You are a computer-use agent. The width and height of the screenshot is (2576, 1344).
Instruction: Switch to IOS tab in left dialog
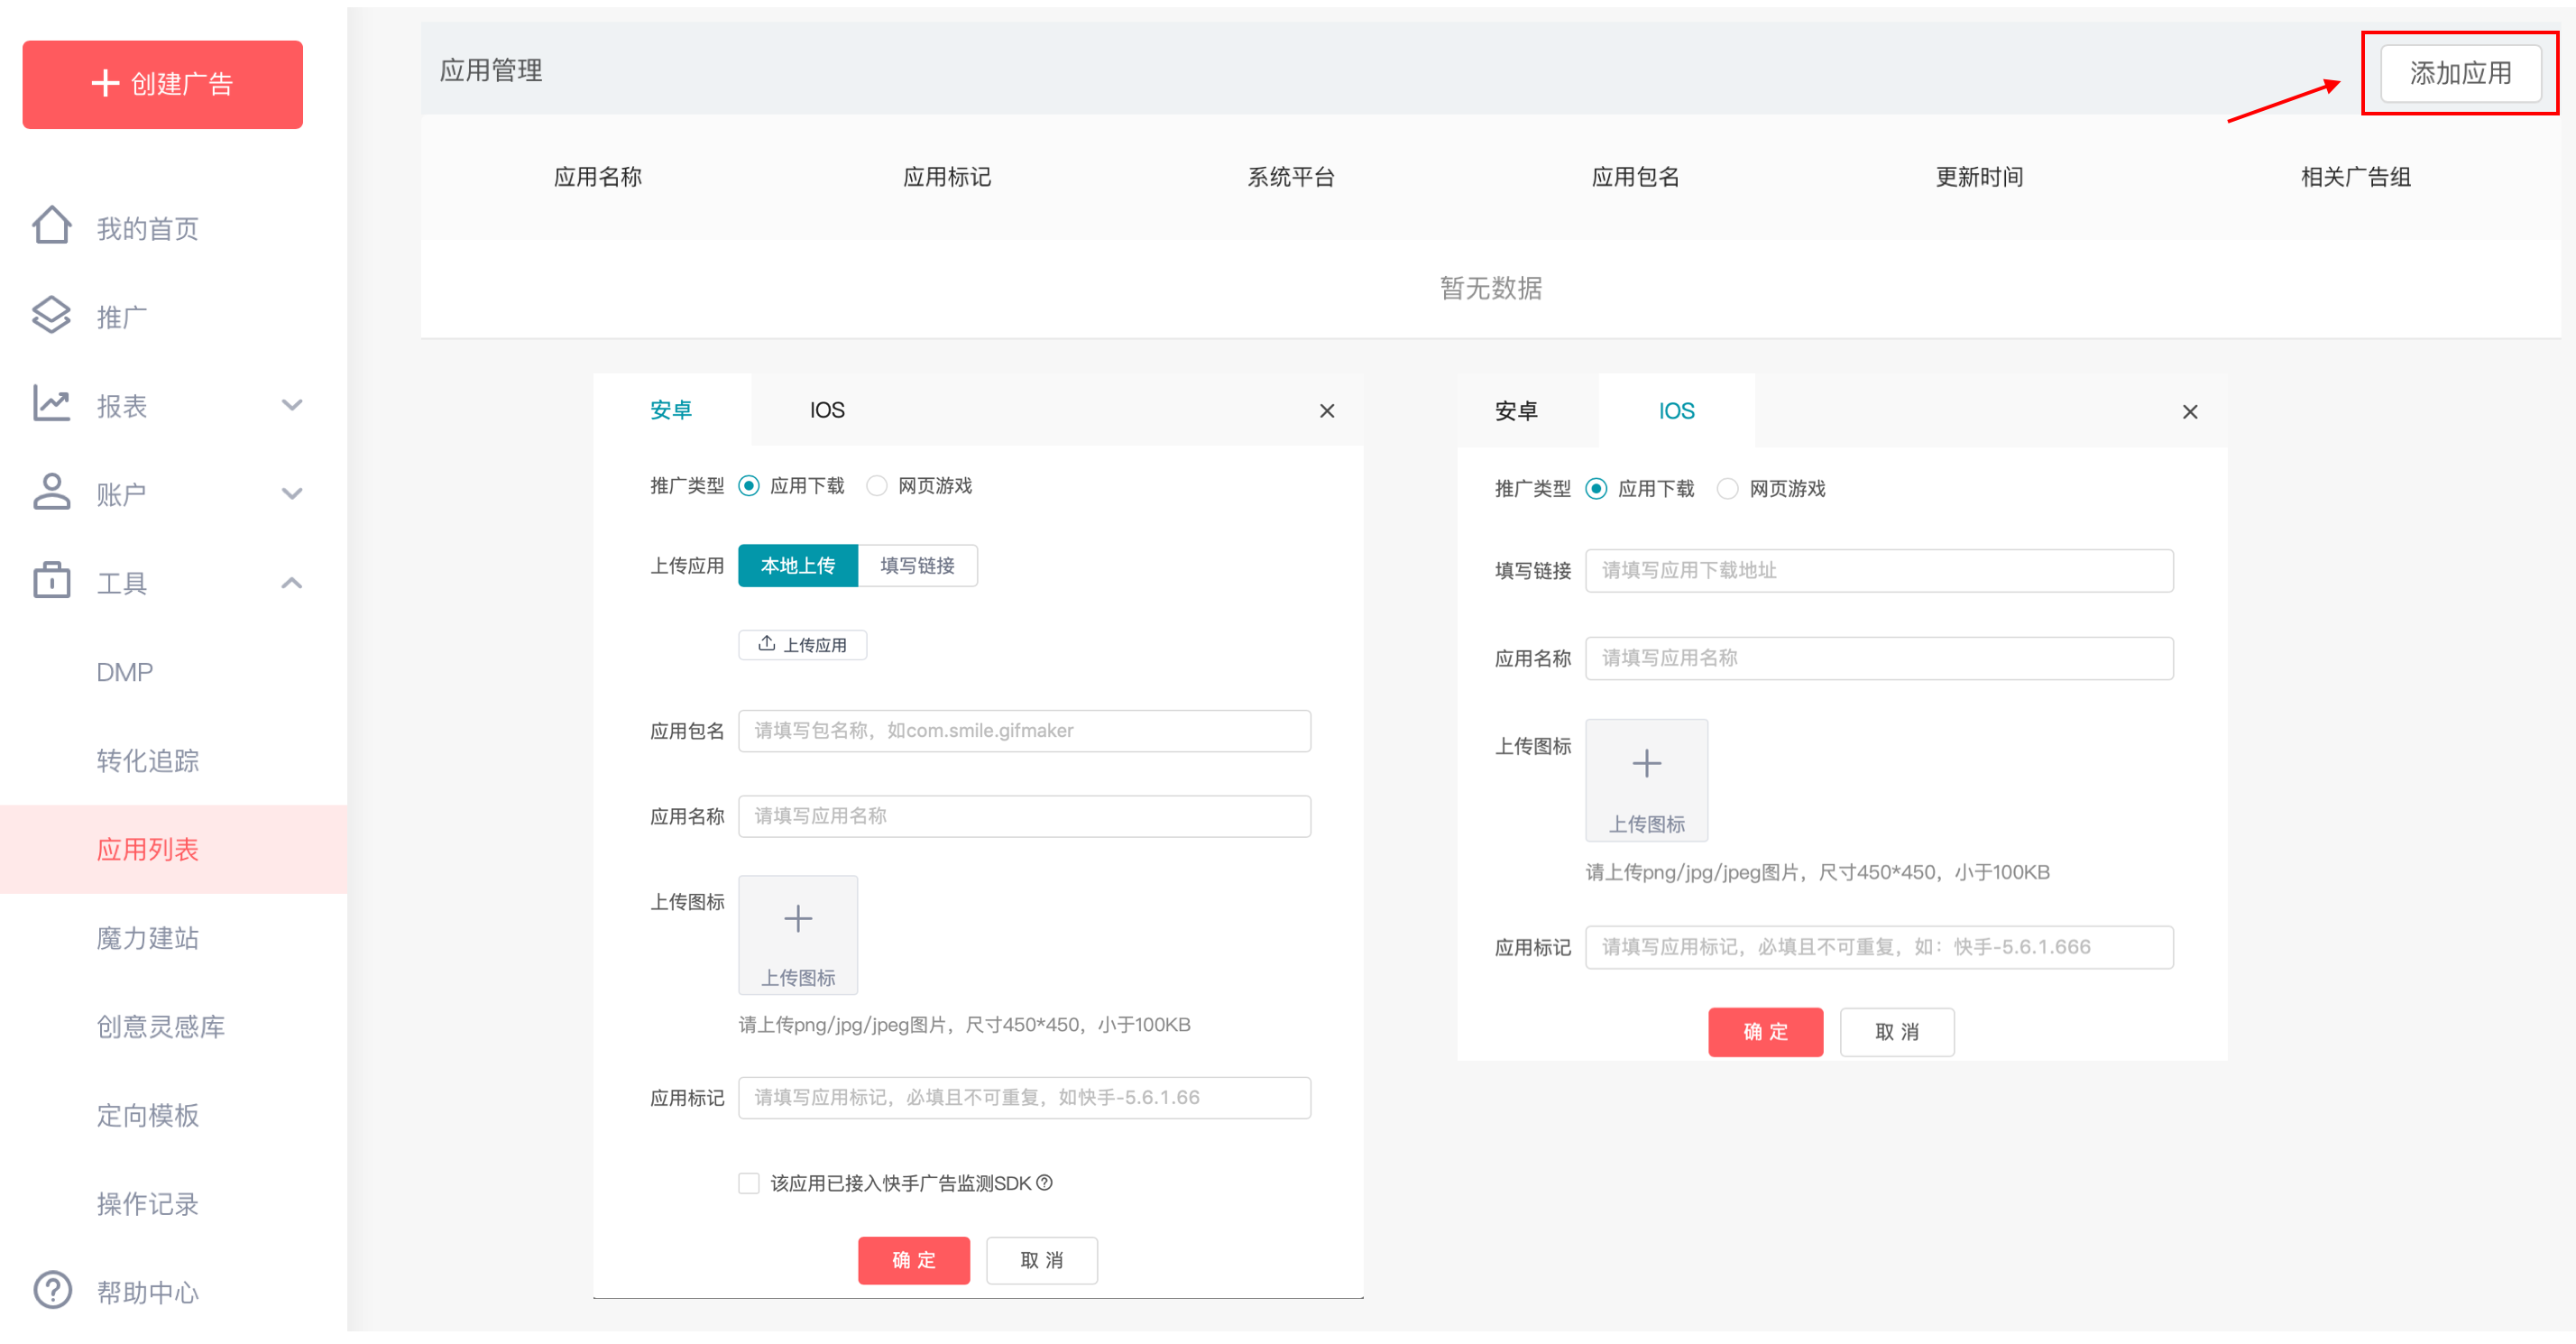pyautogui.click(x=827, y=410)
